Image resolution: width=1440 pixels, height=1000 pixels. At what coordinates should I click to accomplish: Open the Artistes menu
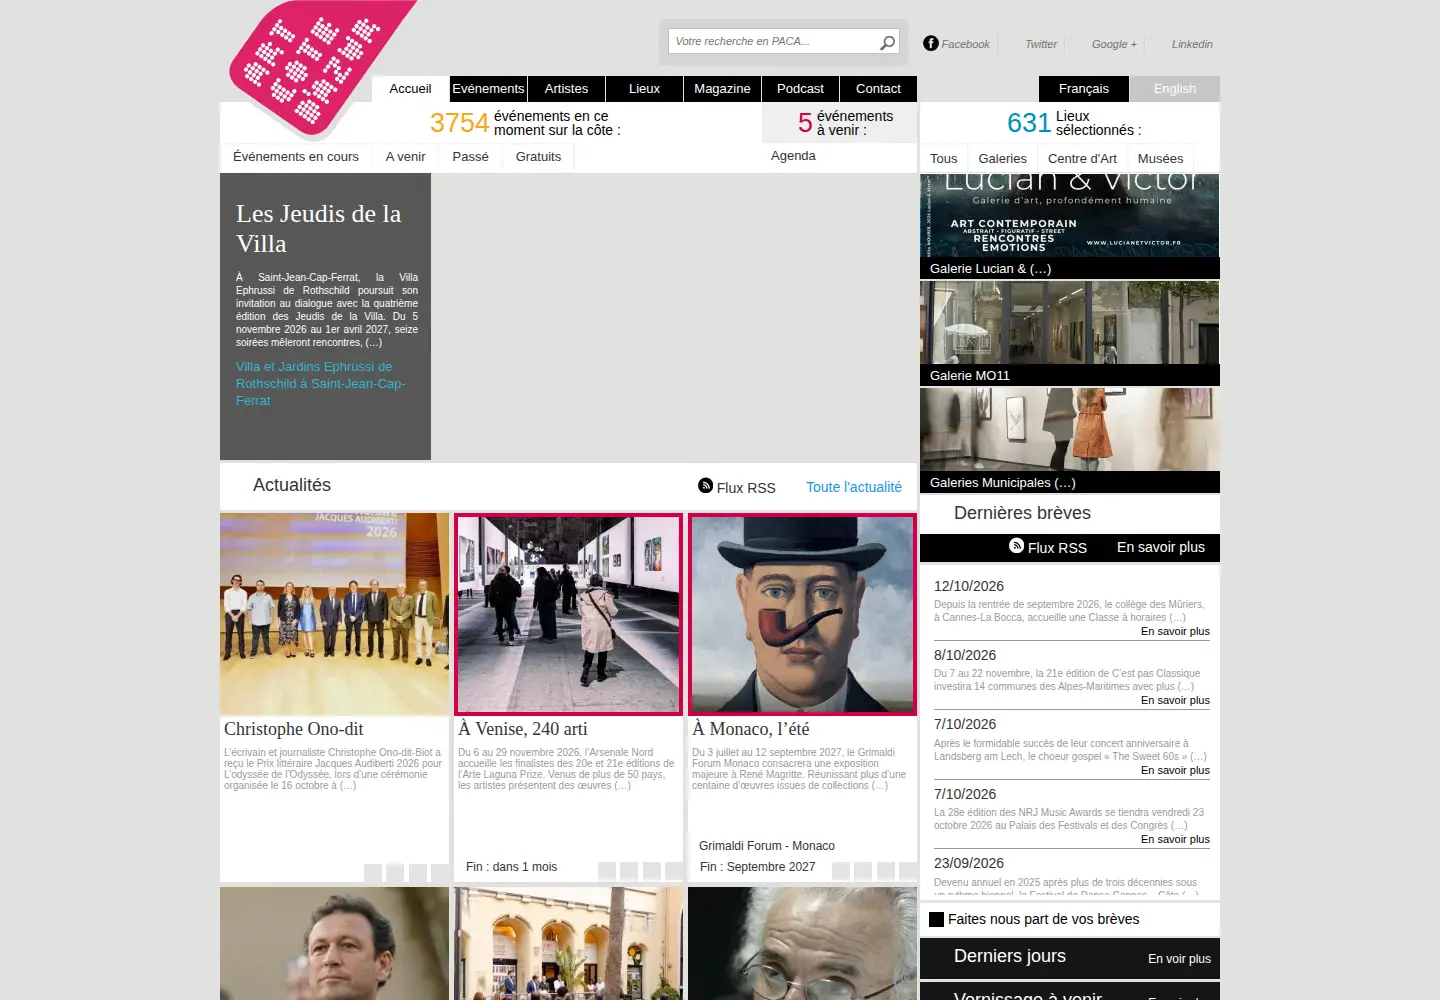566,89
